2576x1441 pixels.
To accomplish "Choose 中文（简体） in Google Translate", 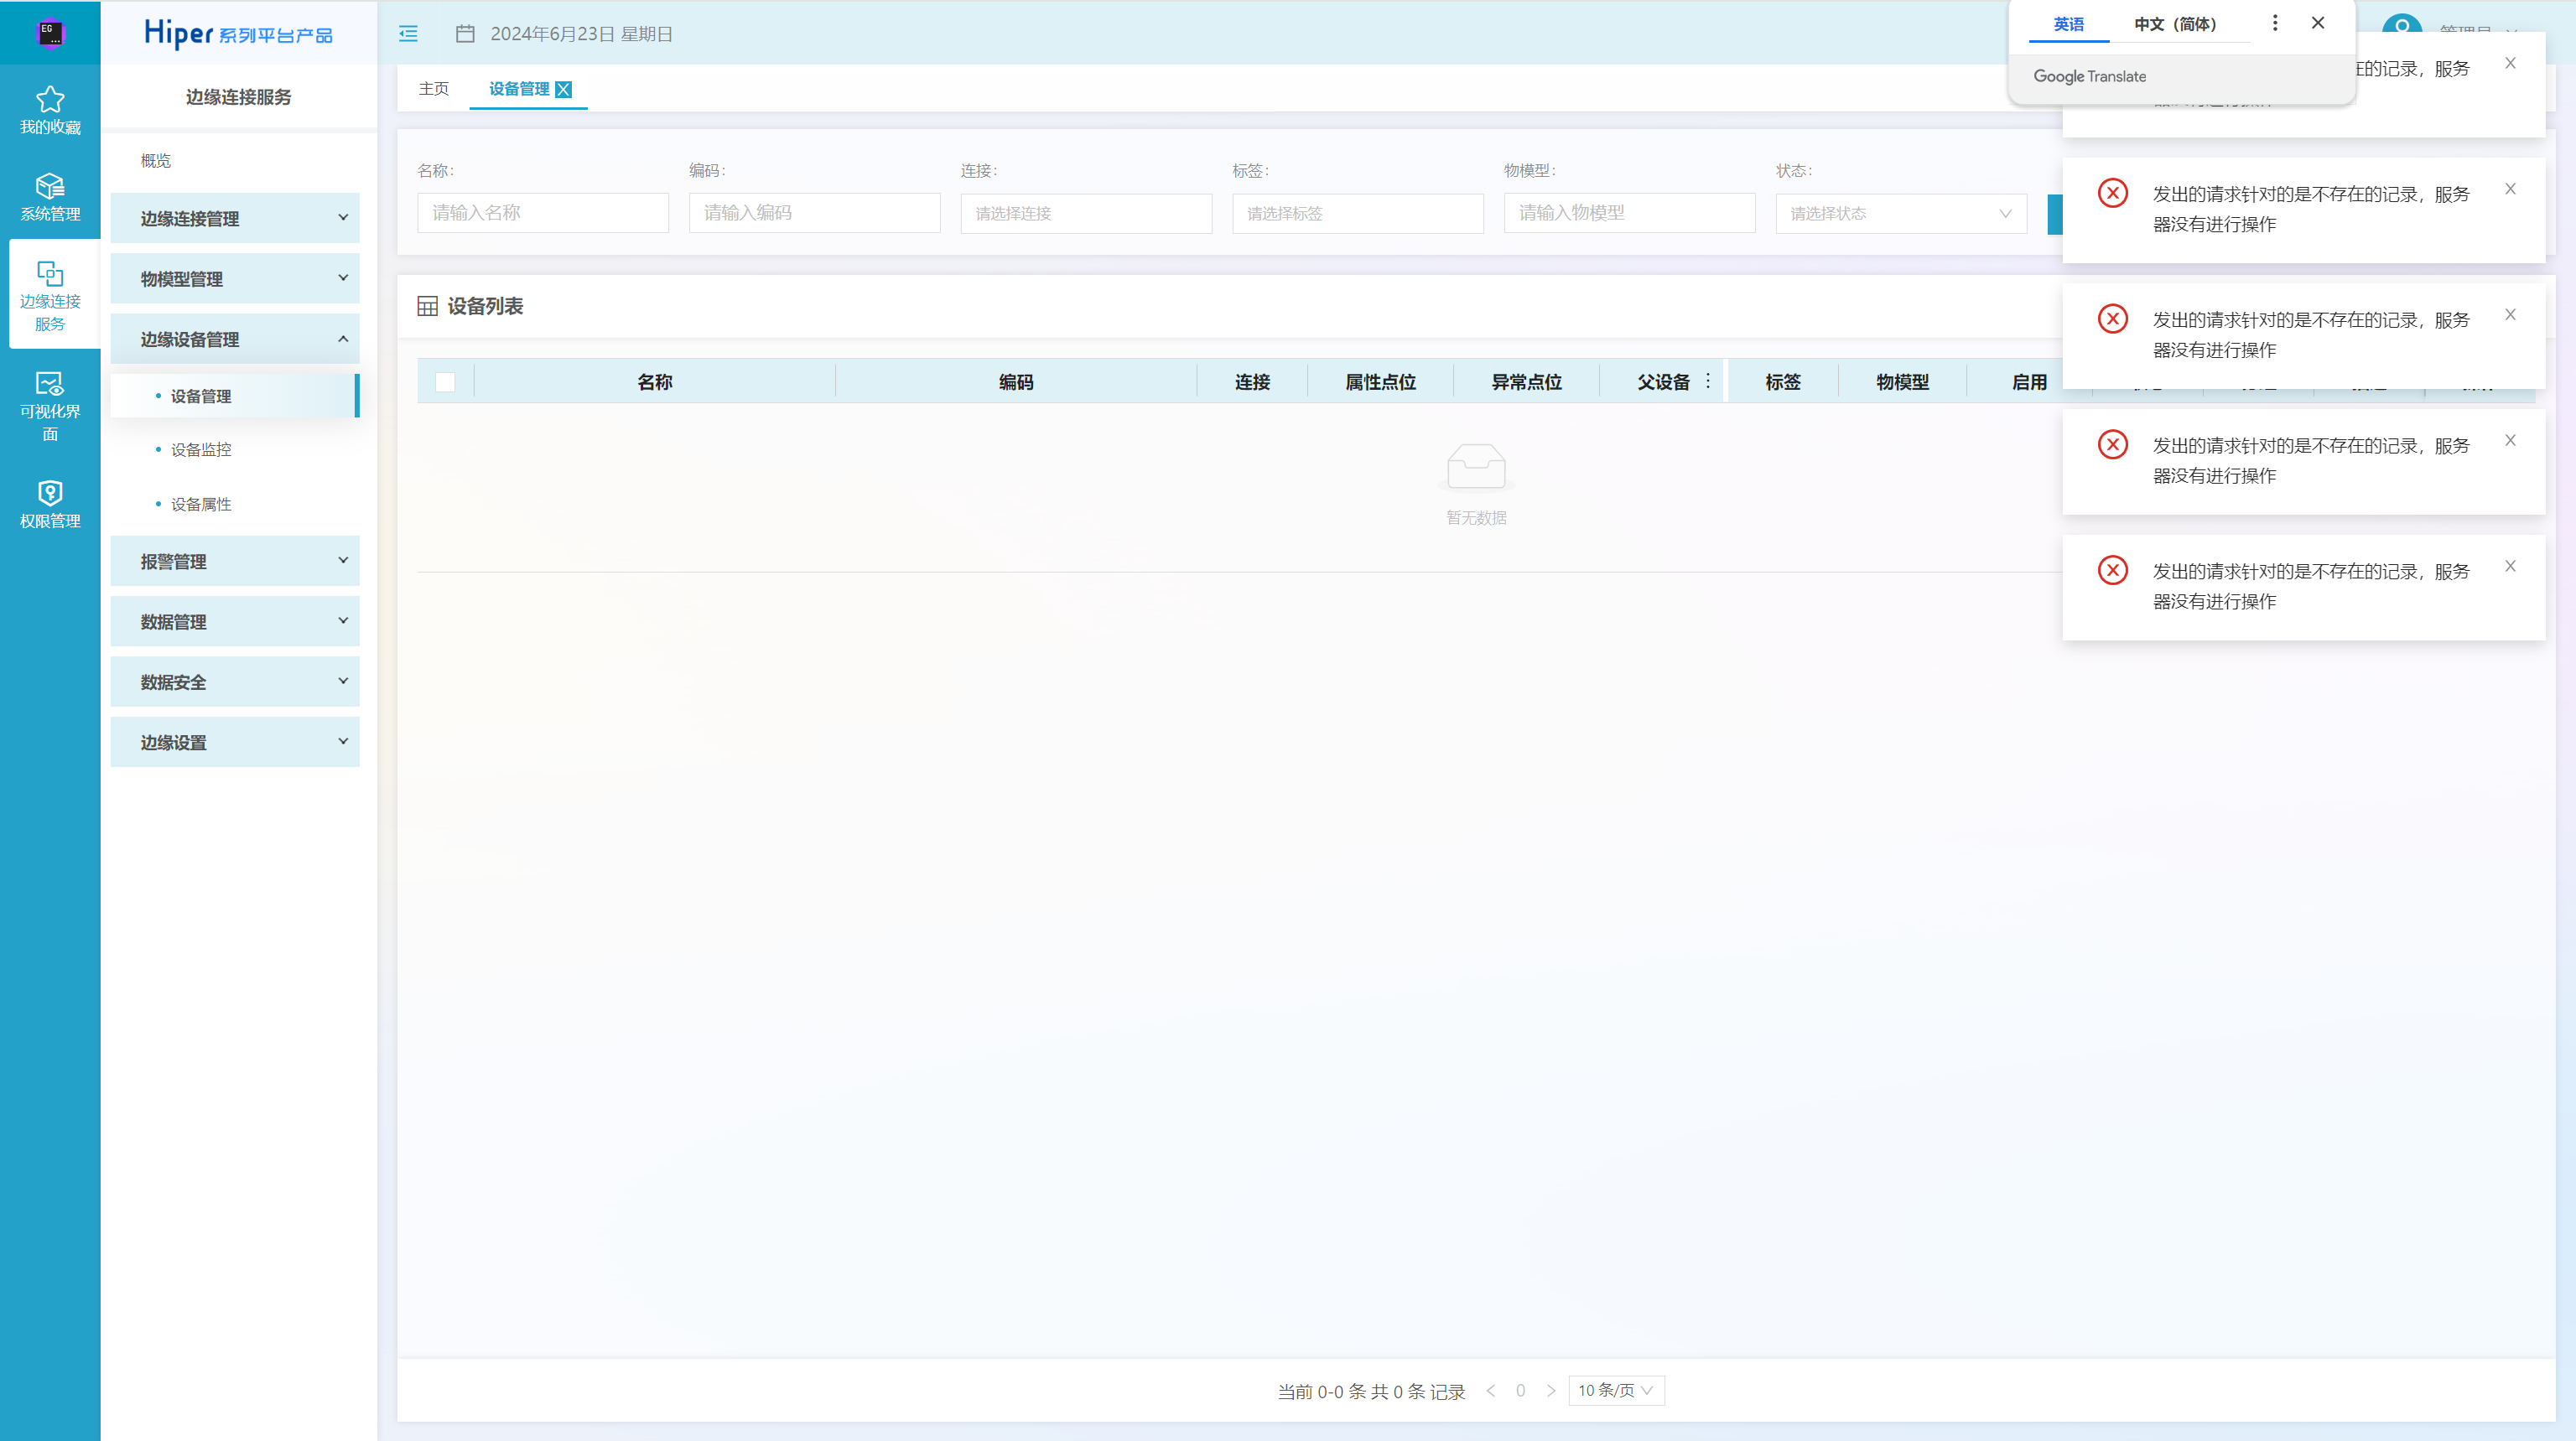I will [2175, 24].
